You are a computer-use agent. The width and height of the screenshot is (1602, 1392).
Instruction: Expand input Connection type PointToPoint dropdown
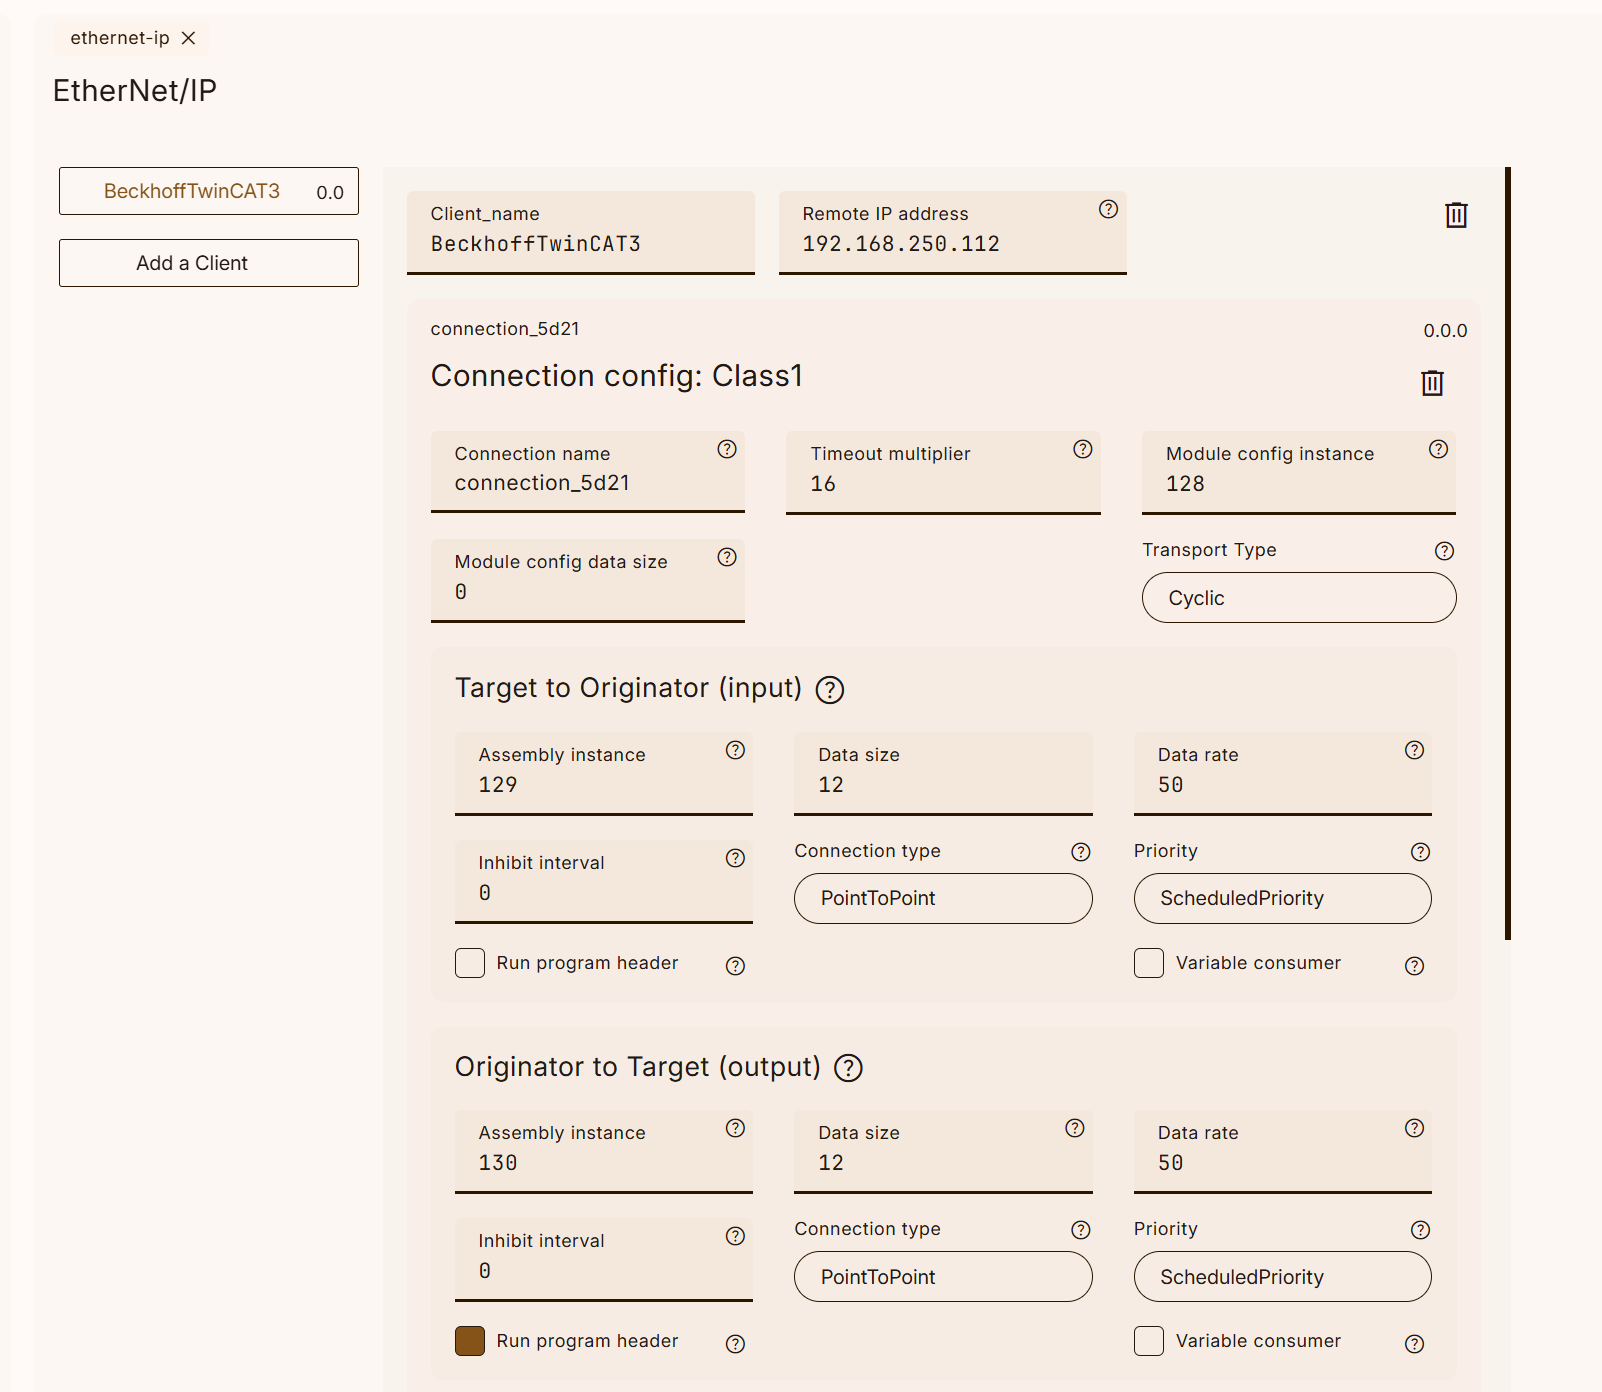click(942, 898)
